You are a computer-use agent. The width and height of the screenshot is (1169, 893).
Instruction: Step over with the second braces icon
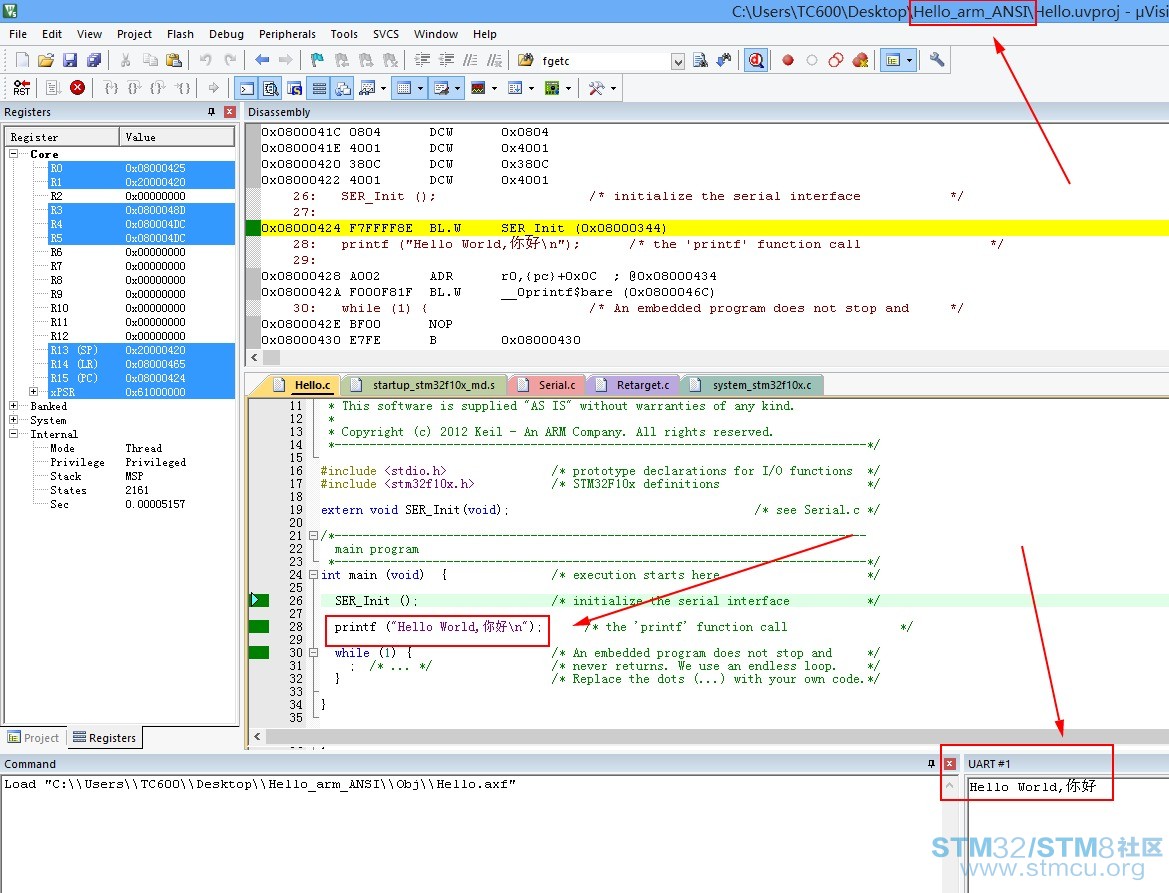click(x=134, y=88)
